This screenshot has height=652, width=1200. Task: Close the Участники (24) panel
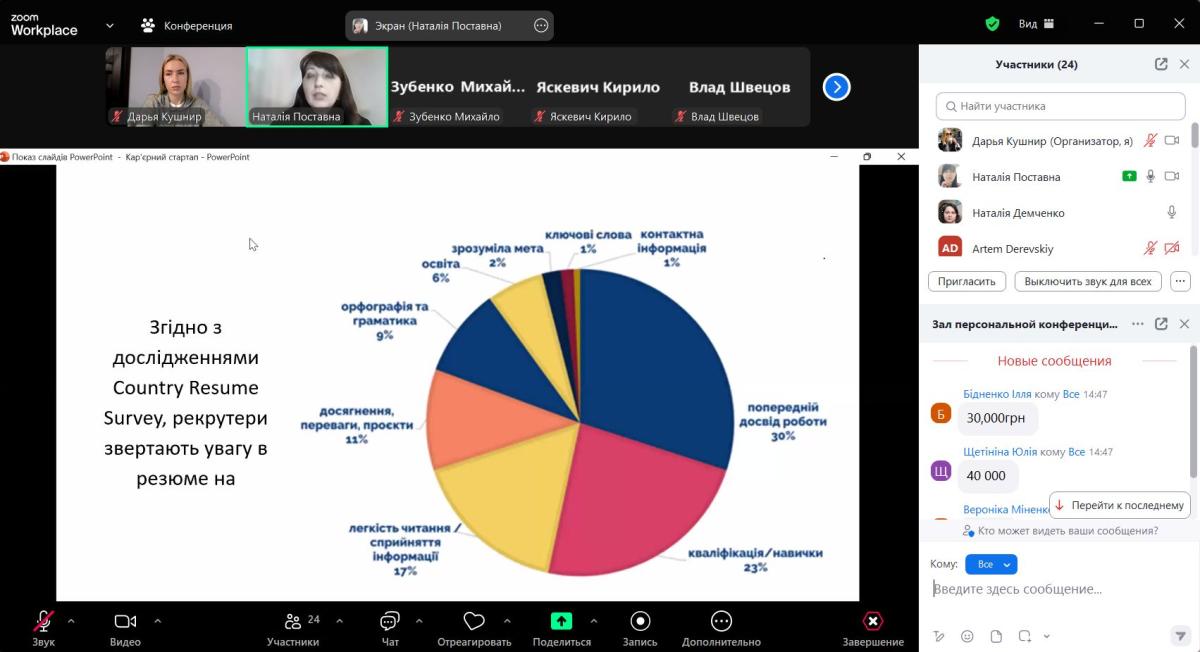pos(1184,64)
